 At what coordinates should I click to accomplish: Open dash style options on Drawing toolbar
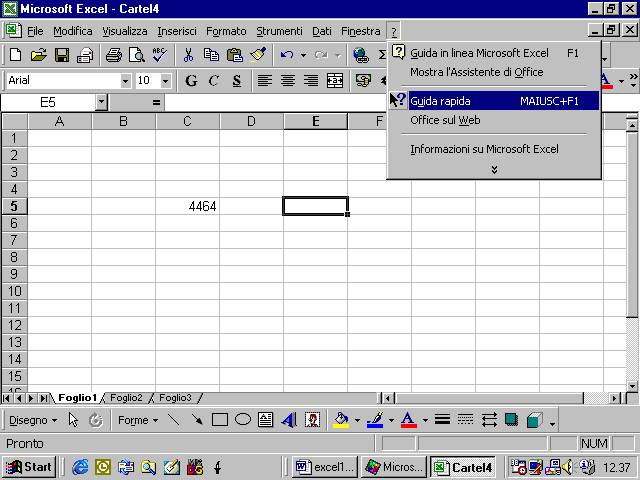coord(465,420)
